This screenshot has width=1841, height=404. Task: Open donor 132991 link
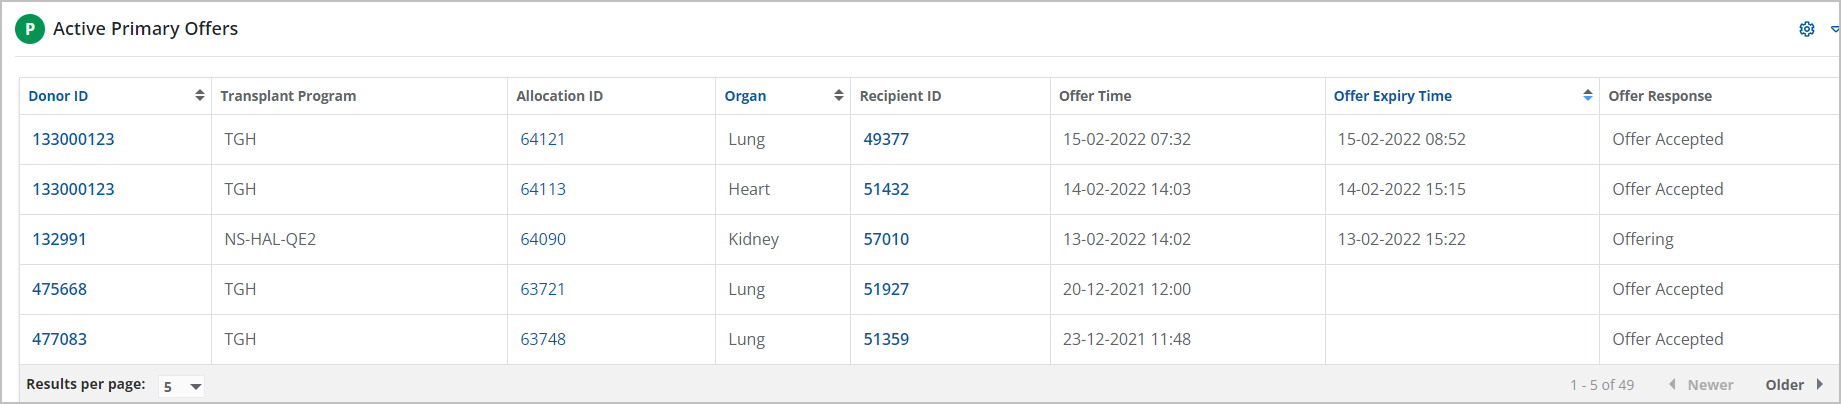(x=59, y=239)
